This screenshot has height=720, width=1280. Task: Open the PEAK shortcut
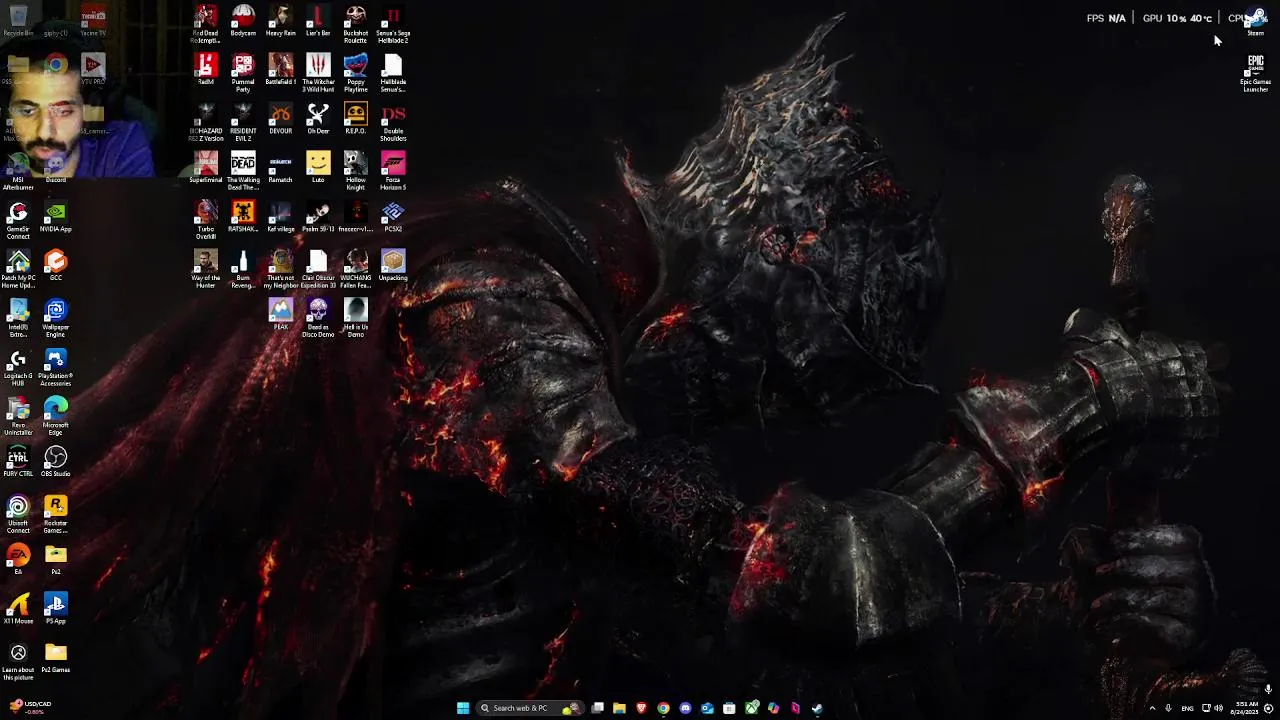(x=280, y=315)
